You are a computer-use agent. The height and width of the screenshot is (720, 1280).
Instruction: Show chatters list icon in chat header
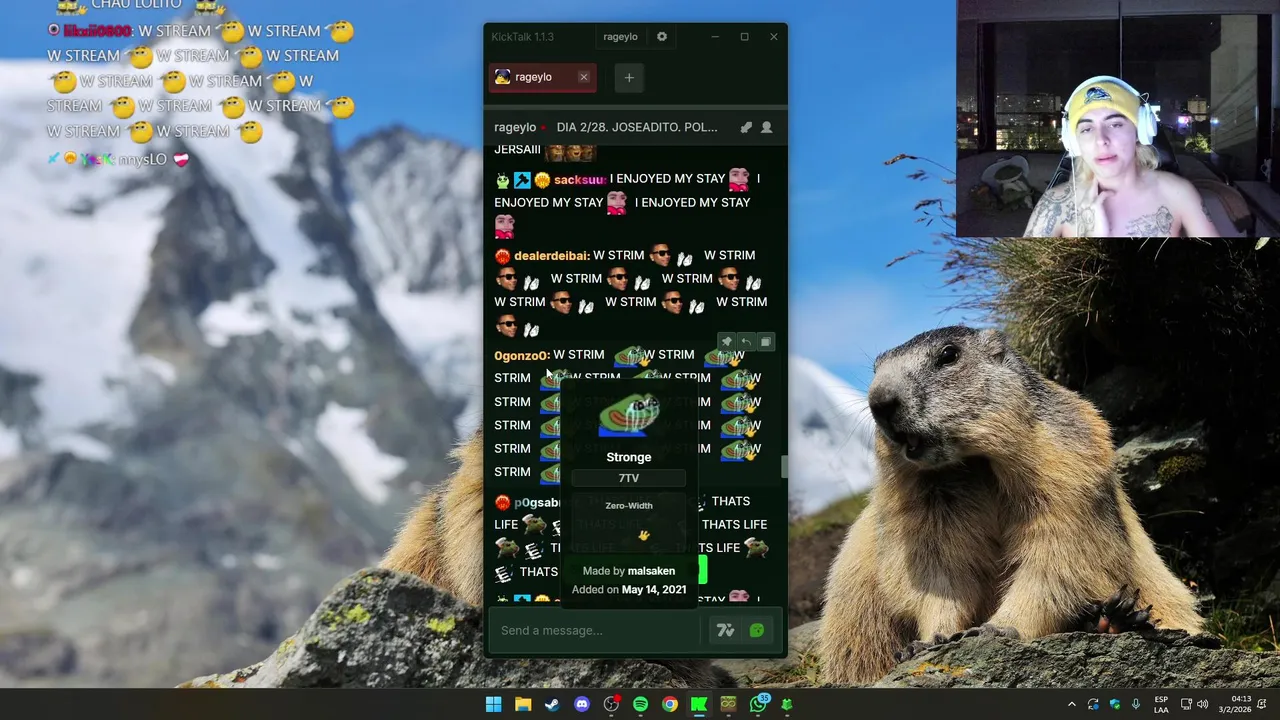[767, 128]
